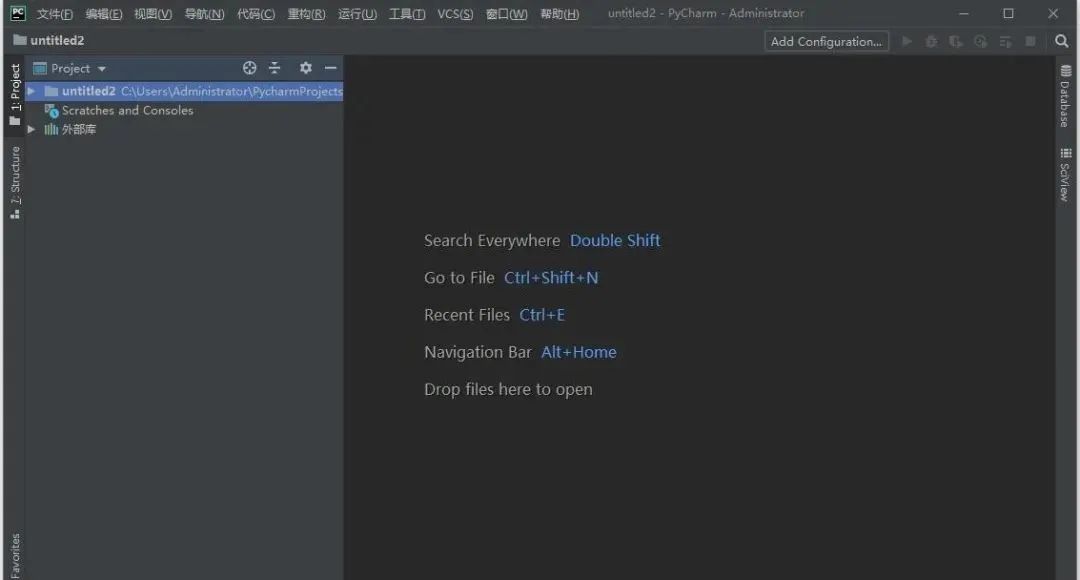Collapse all nodes using the collapse icon
The height and width of the screenshot is (580, 1080).
click(x=274, y=68)
